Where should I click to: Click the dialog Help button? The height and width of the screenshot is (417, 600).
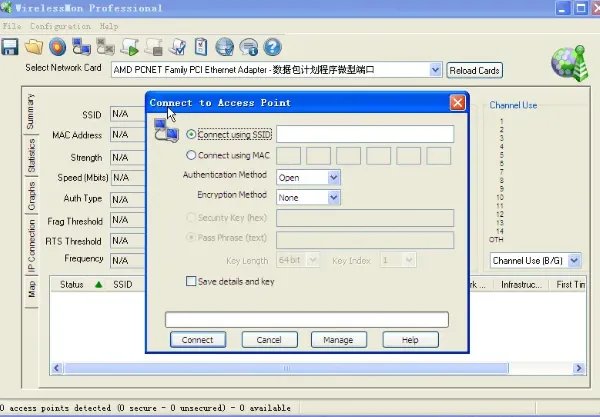pos(410,340)
